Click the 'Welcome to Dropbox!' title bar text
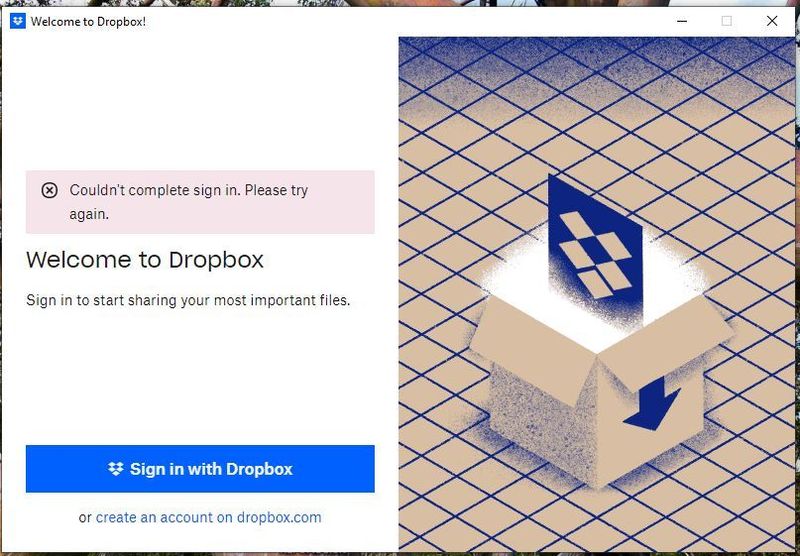Screen dimensions: 800x556 [88, 21]
